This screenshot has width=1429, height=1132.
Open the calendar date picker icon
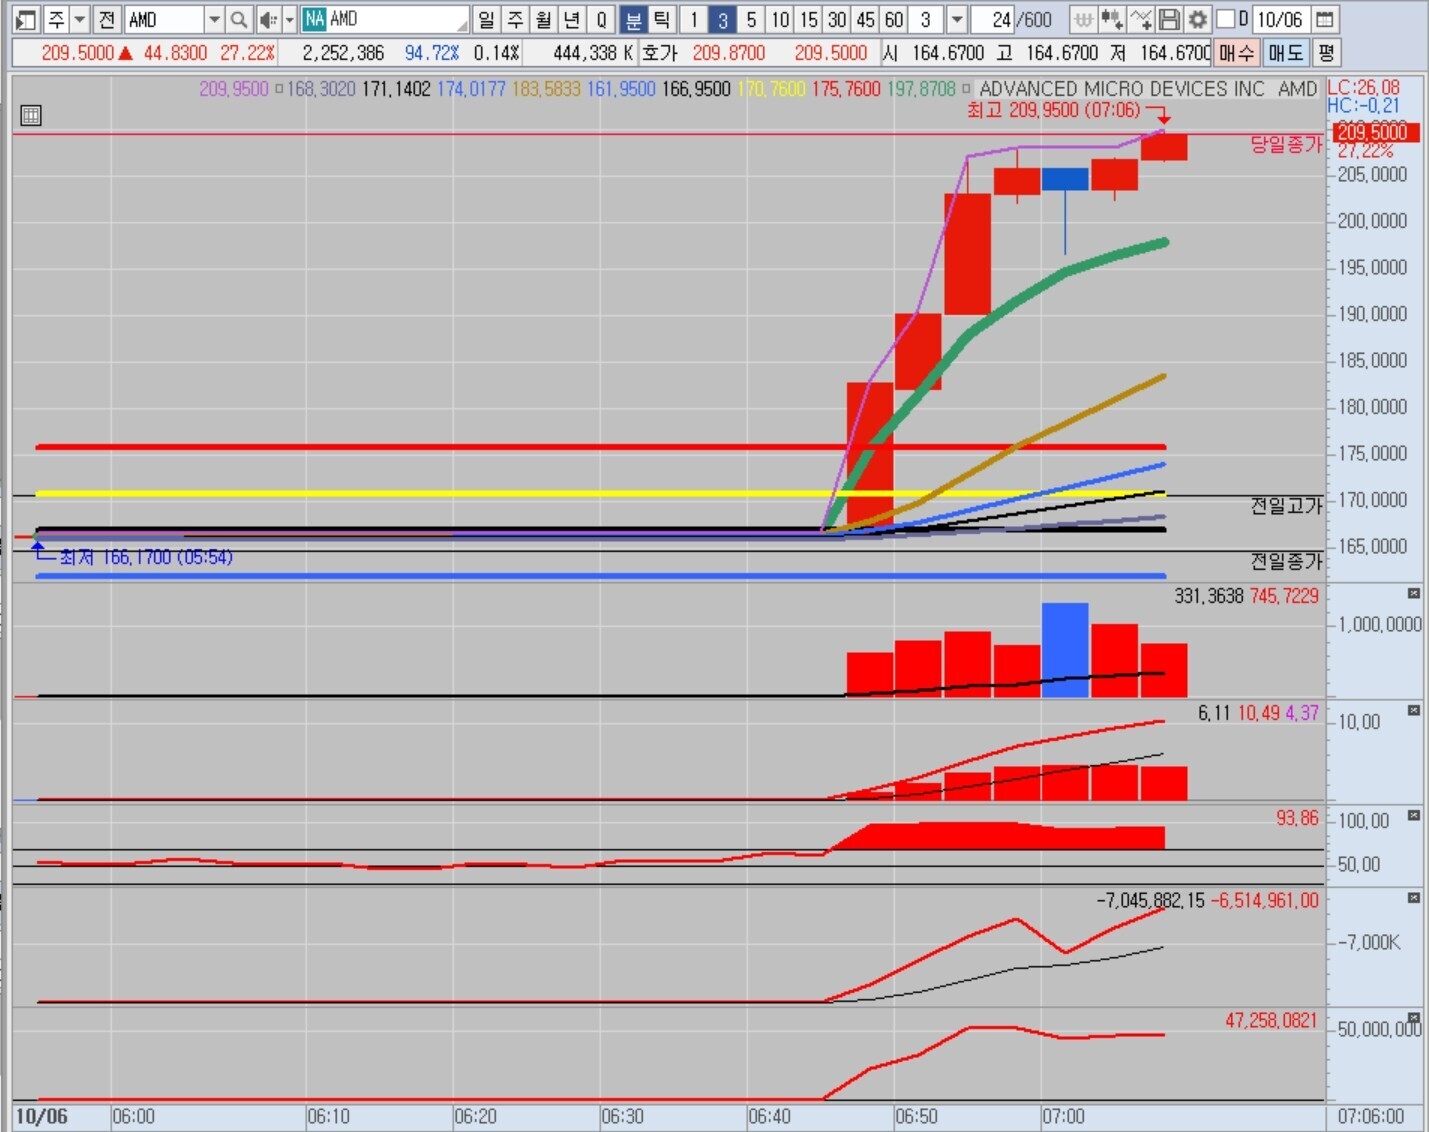click(x=1324, y=19)
